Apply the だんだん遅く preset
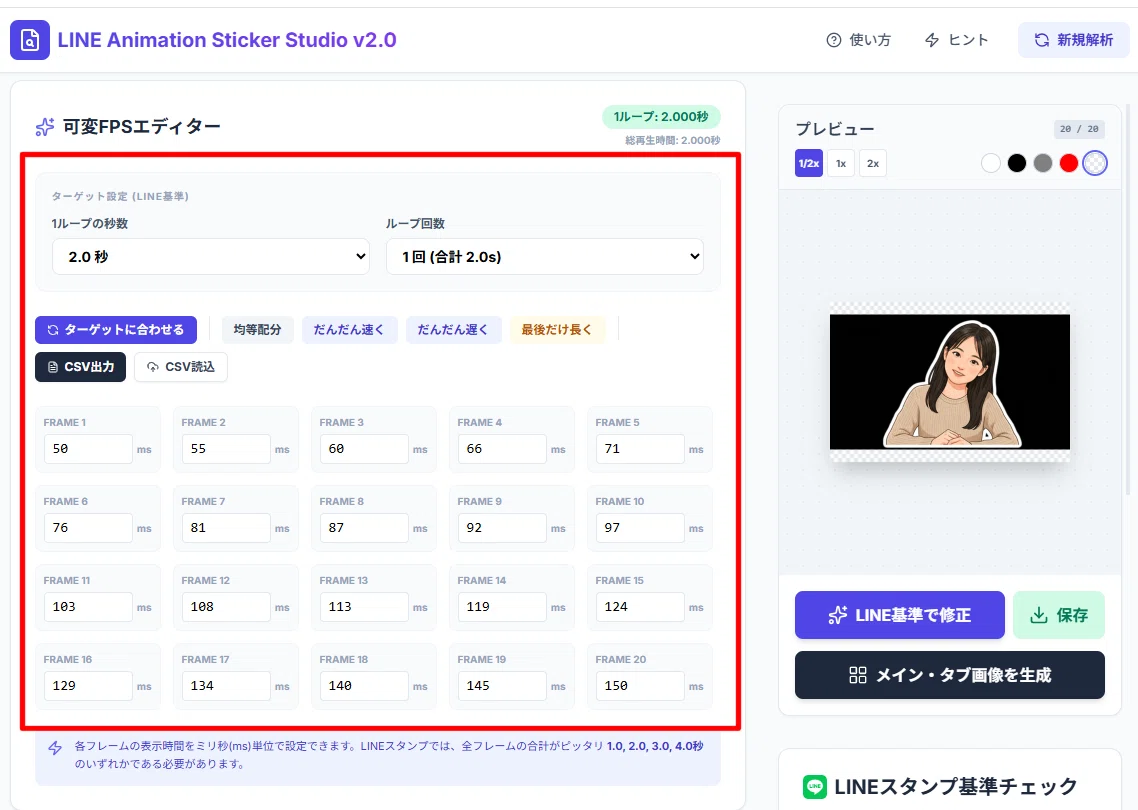1138x810 pixels. click(x=454, y=330)
